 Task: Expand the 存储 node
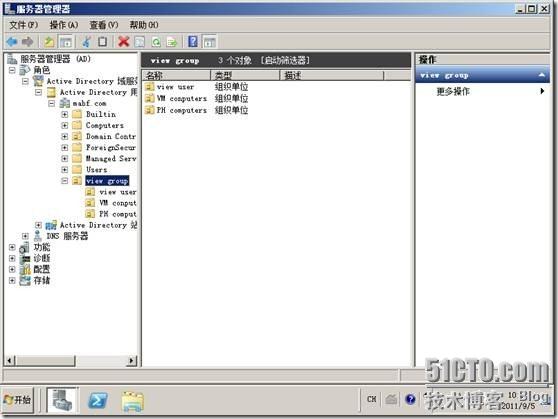[12, 281]
